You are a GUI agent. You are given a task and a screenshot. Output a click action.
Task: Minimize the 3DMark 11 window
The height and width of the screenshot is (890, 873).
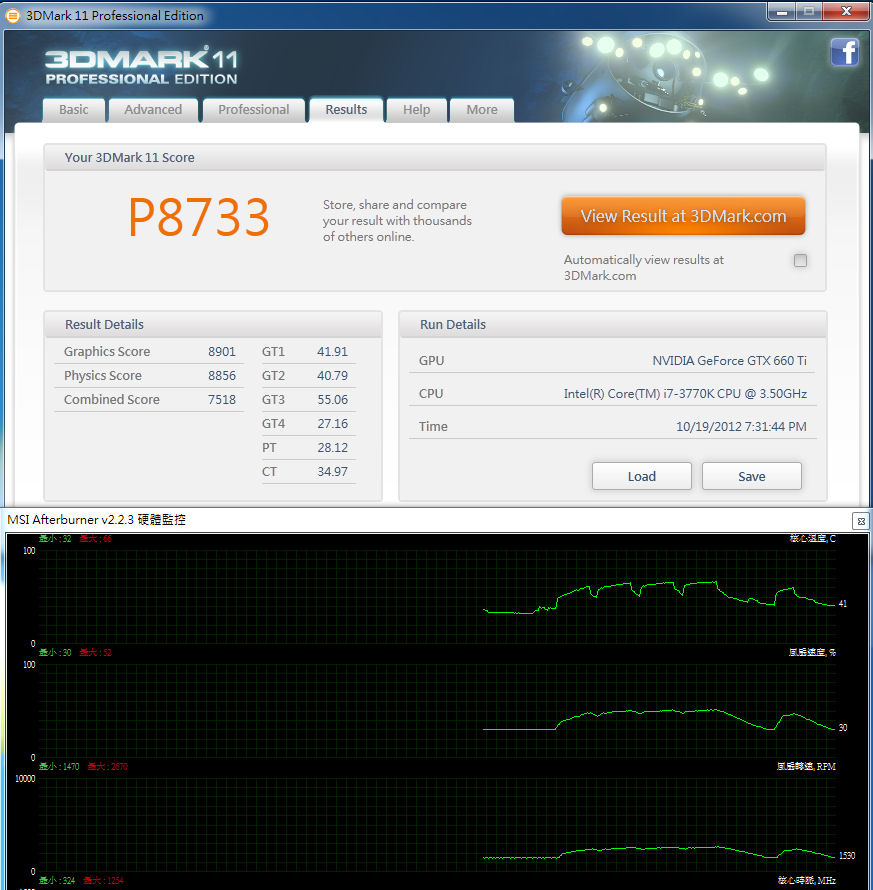tap(782, 11)
